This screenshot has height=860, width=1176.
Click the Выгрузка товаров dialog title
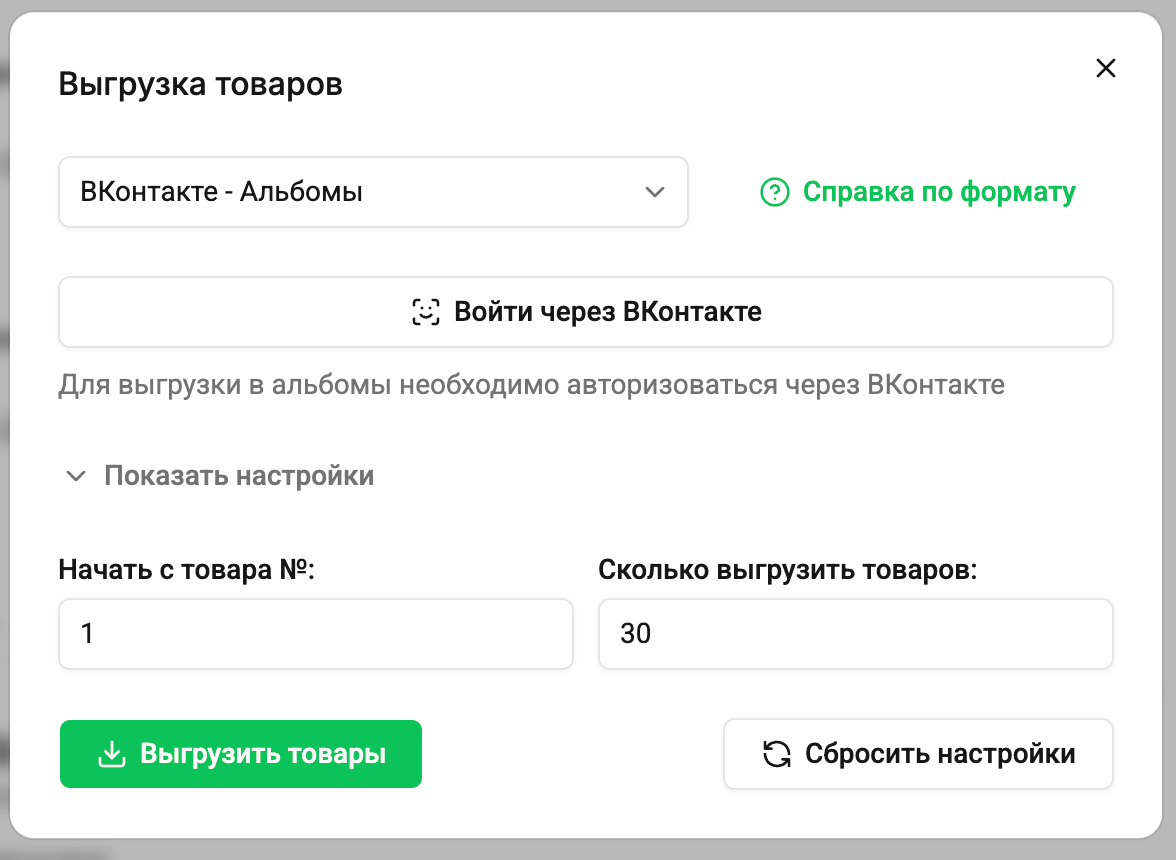coord(200,83)
